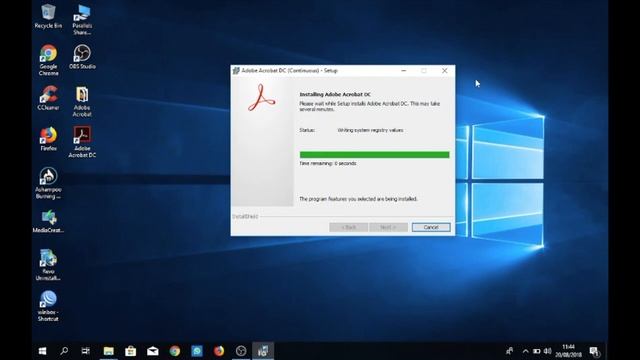
Task: Select the wiebox Shortcut desktop icon
Action: coord(48,306)
